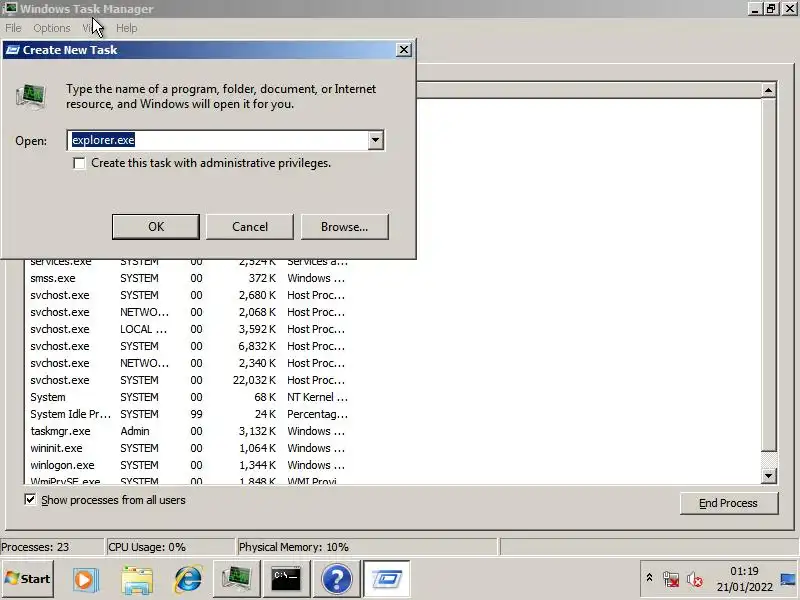Show hidden tray icons arrow

pyautogui.click(x=649, y=578)
